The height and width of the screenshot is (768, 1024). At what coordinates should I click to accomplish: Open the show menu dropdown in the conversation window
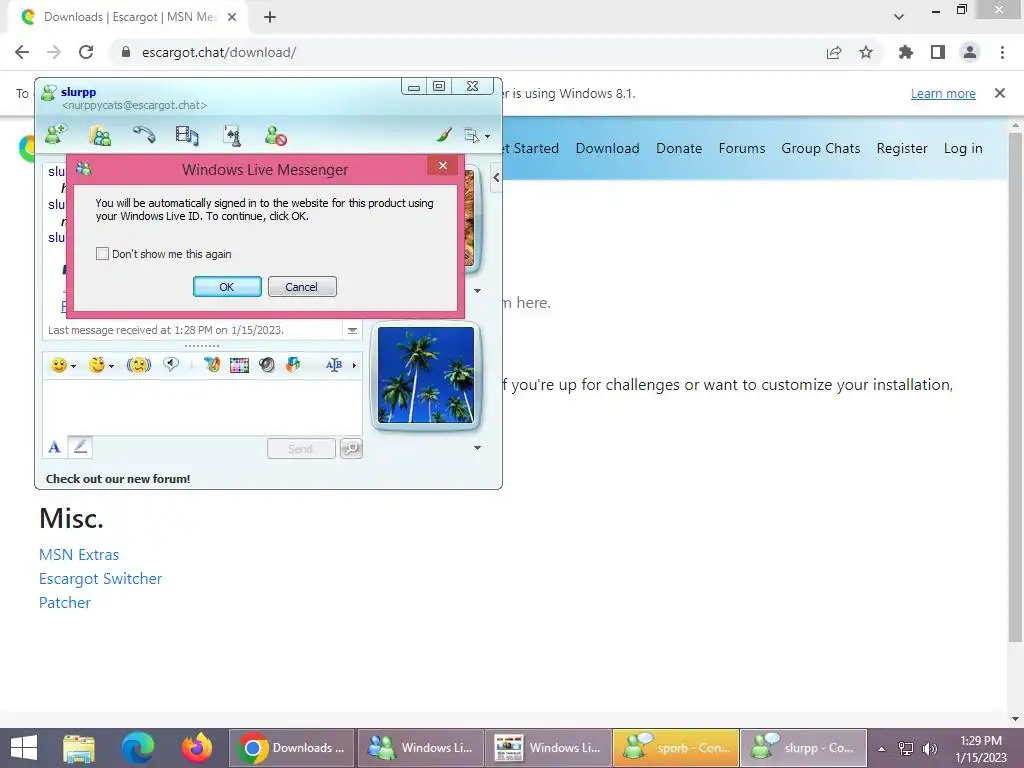click(477, 136)
